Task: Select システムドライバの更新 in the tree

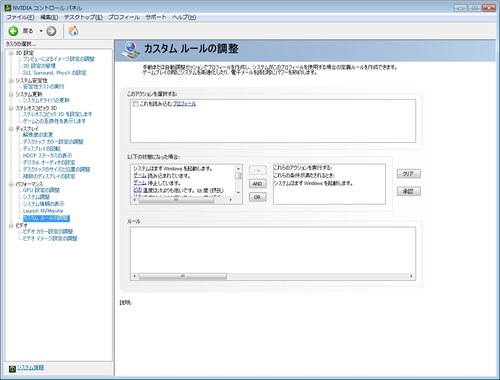Action: (46, 100)
